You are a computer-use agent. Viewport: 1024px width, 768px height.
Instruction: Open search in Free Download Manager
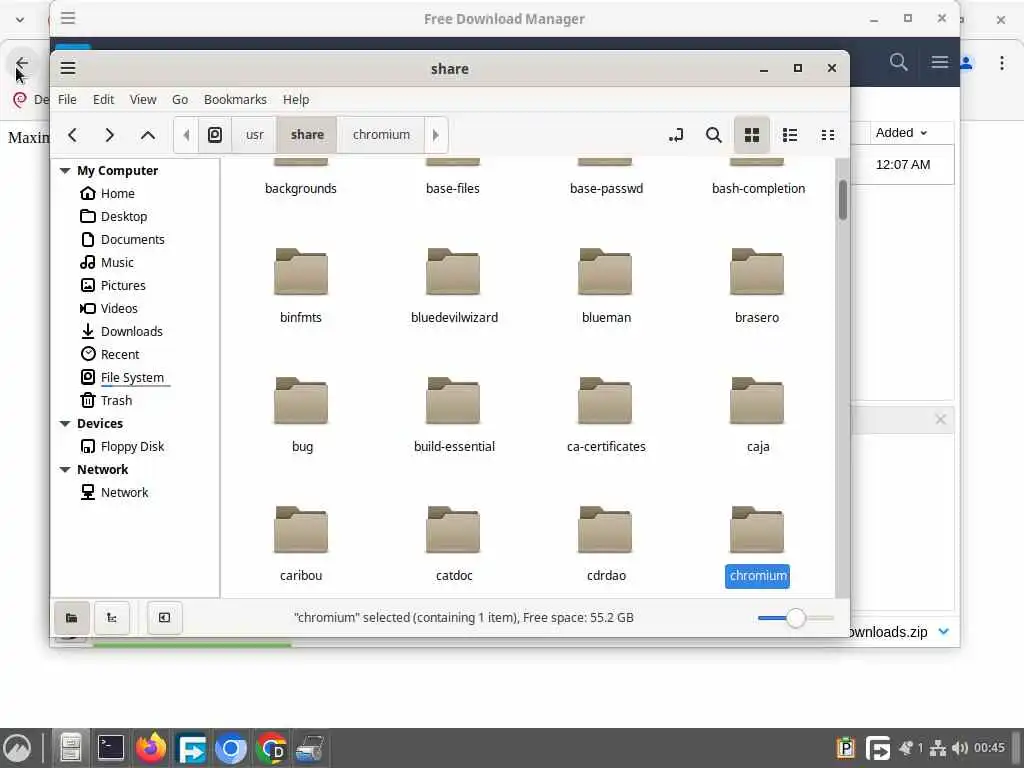click(x=899, y=63)
